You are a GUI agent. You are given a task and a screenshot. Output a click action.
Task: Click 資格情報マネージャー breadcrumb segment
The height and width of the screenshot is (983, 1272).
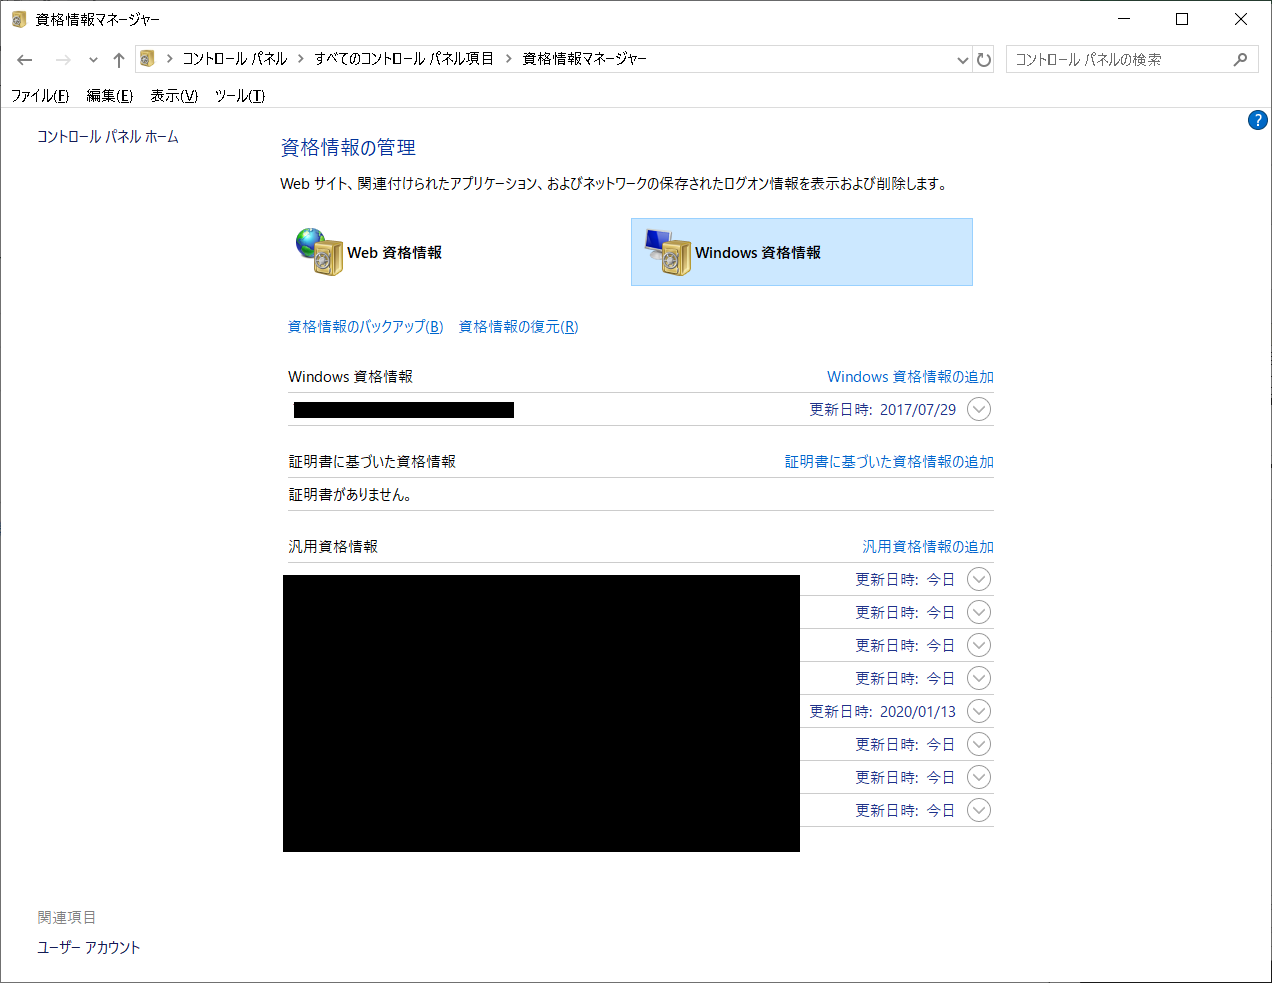tap(585, 59)
